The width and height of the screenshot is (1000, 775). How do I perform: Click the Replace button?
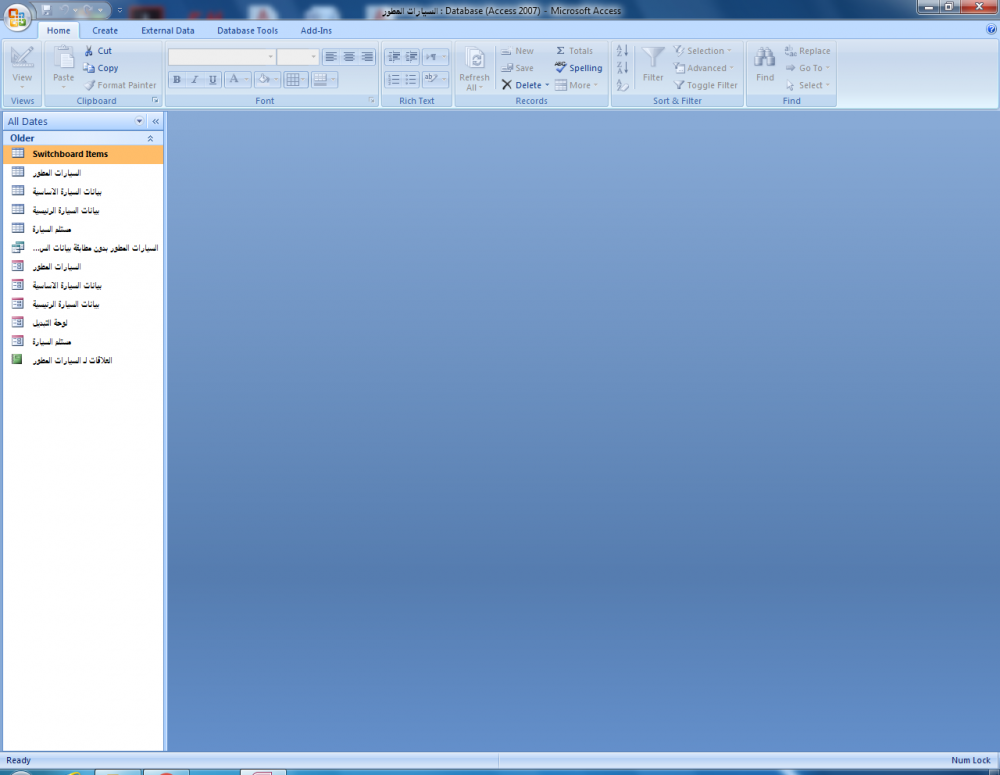click(807, 50)
